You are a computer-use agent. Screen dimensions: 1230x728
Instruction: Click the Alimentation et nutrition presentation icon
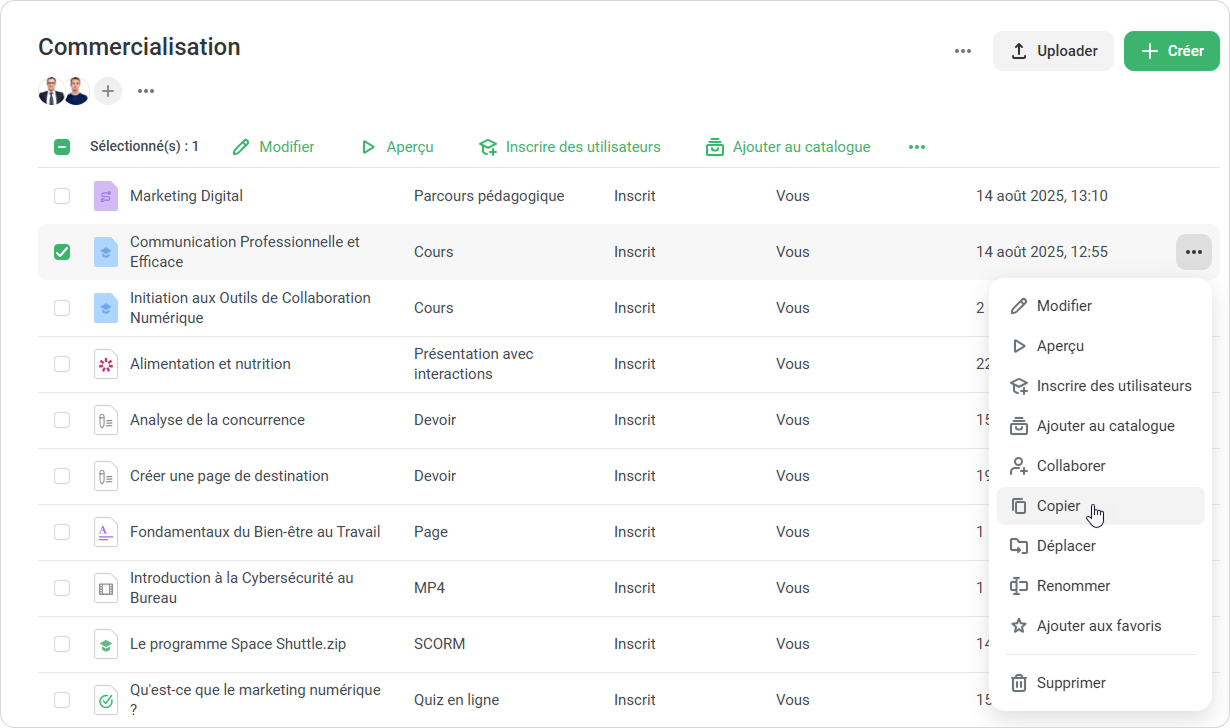(x=106, y=364)
